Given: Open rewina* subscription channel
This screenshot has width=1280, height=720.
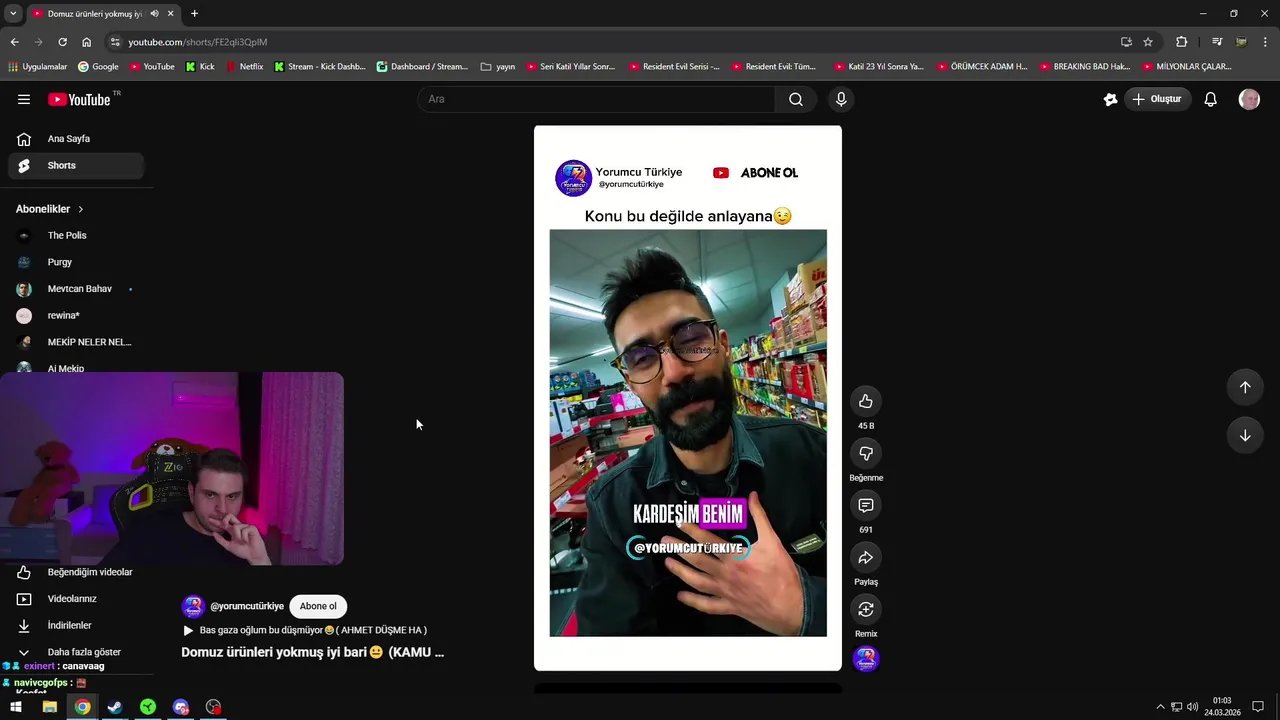Looking at the screenshot, I should tap(77, 315).
